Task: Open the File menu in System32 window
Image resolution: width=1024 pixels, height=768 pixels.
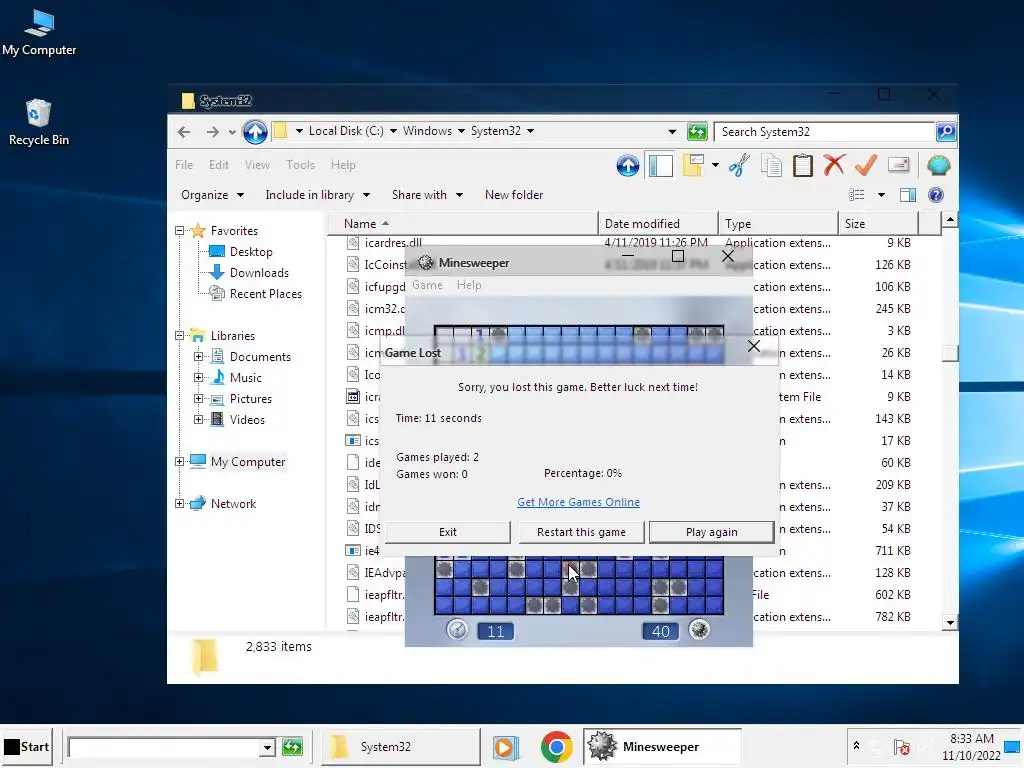Action: 184,165
